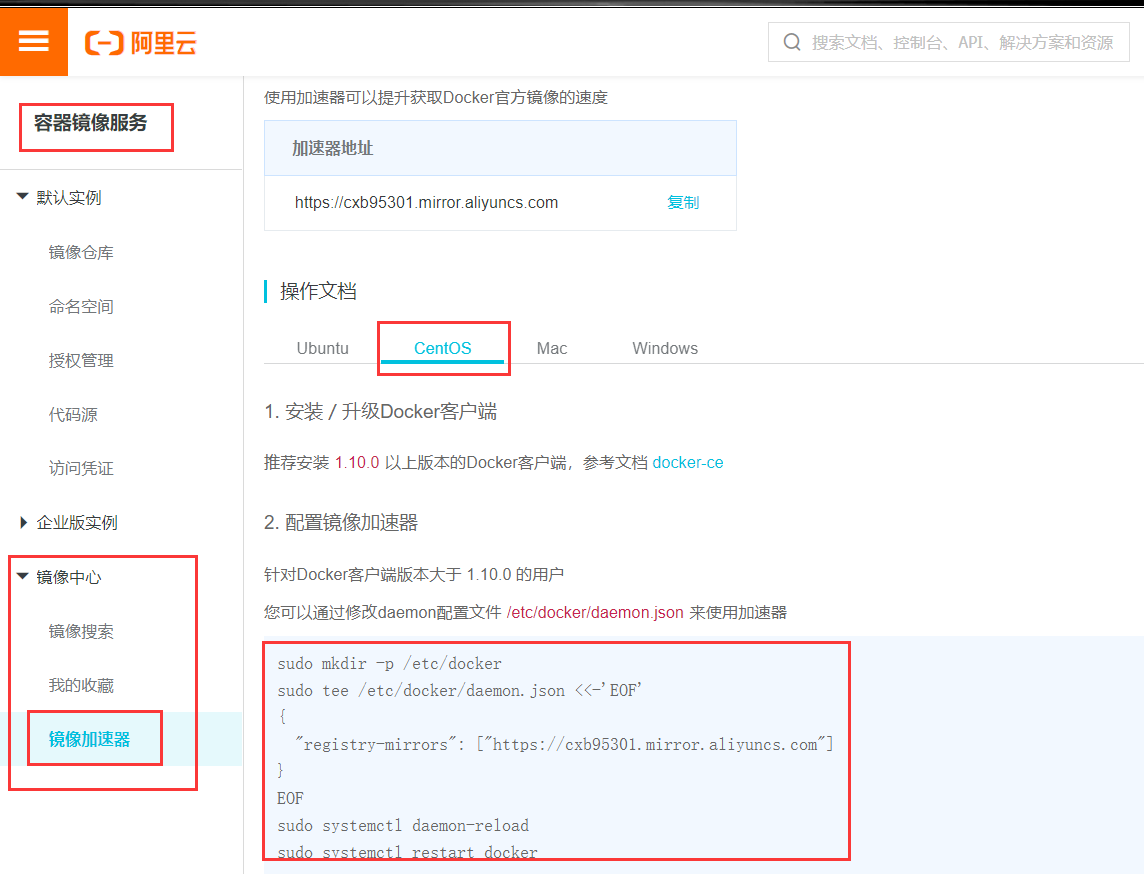Switch to the Mac tab
Viewport: 1144px width, 874px height.
point(552,349)
